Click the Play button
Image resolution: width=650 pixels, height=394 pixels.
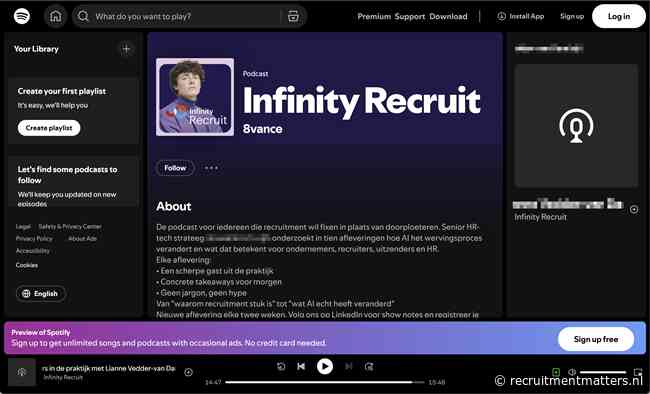pyautogui.click(x=325, y=366)
